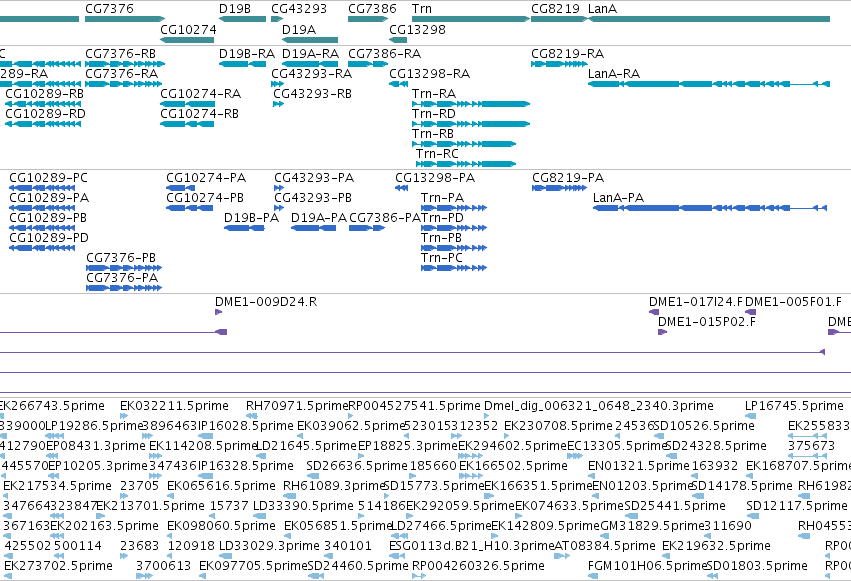851x581 pixels.
Task: Select the CG10274-RB transcript label
Action: (199, 114)
